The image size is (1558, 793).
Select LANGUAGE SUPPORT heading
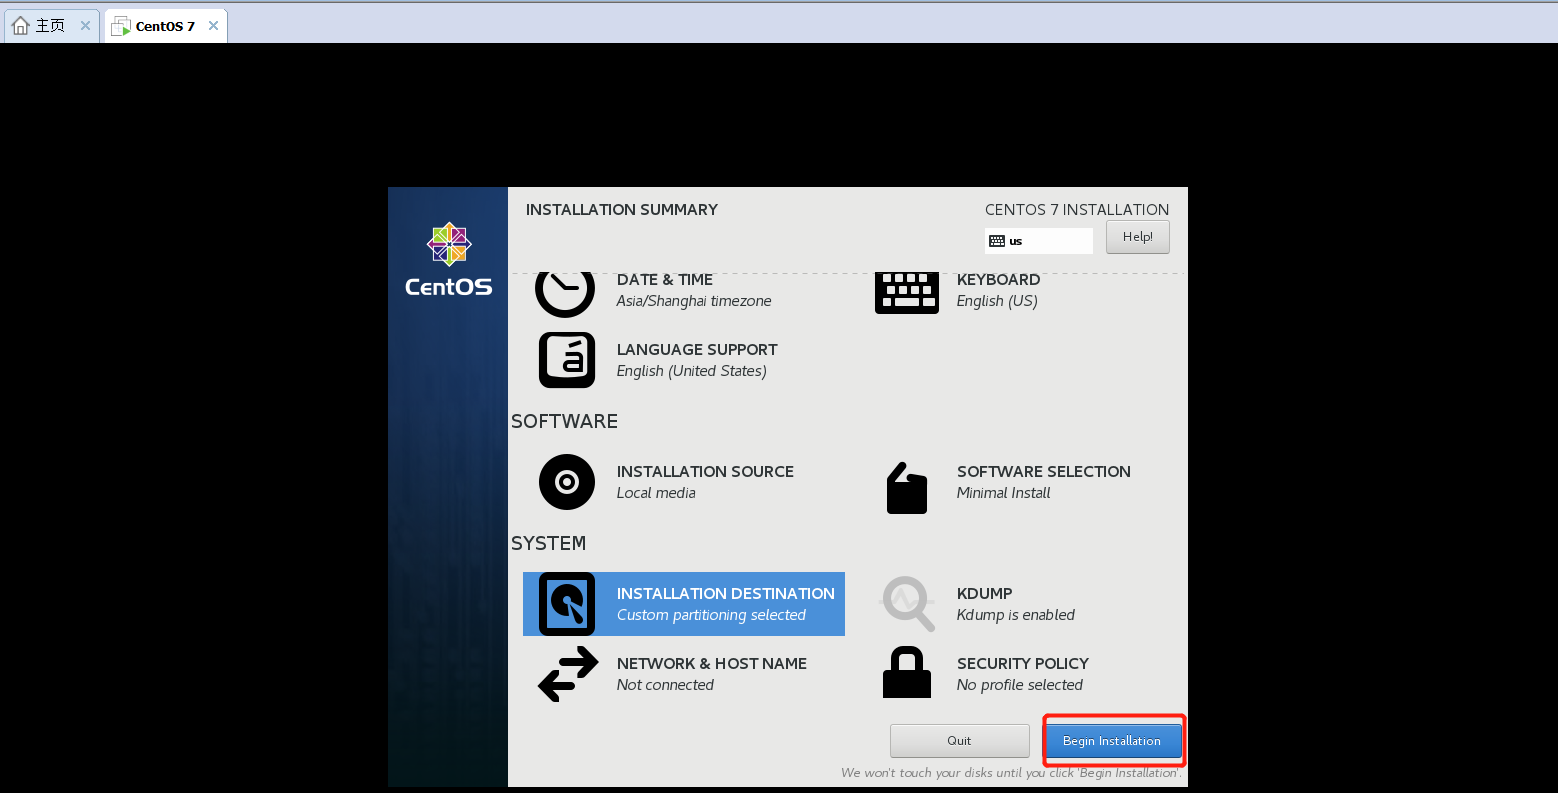point(697,350)
